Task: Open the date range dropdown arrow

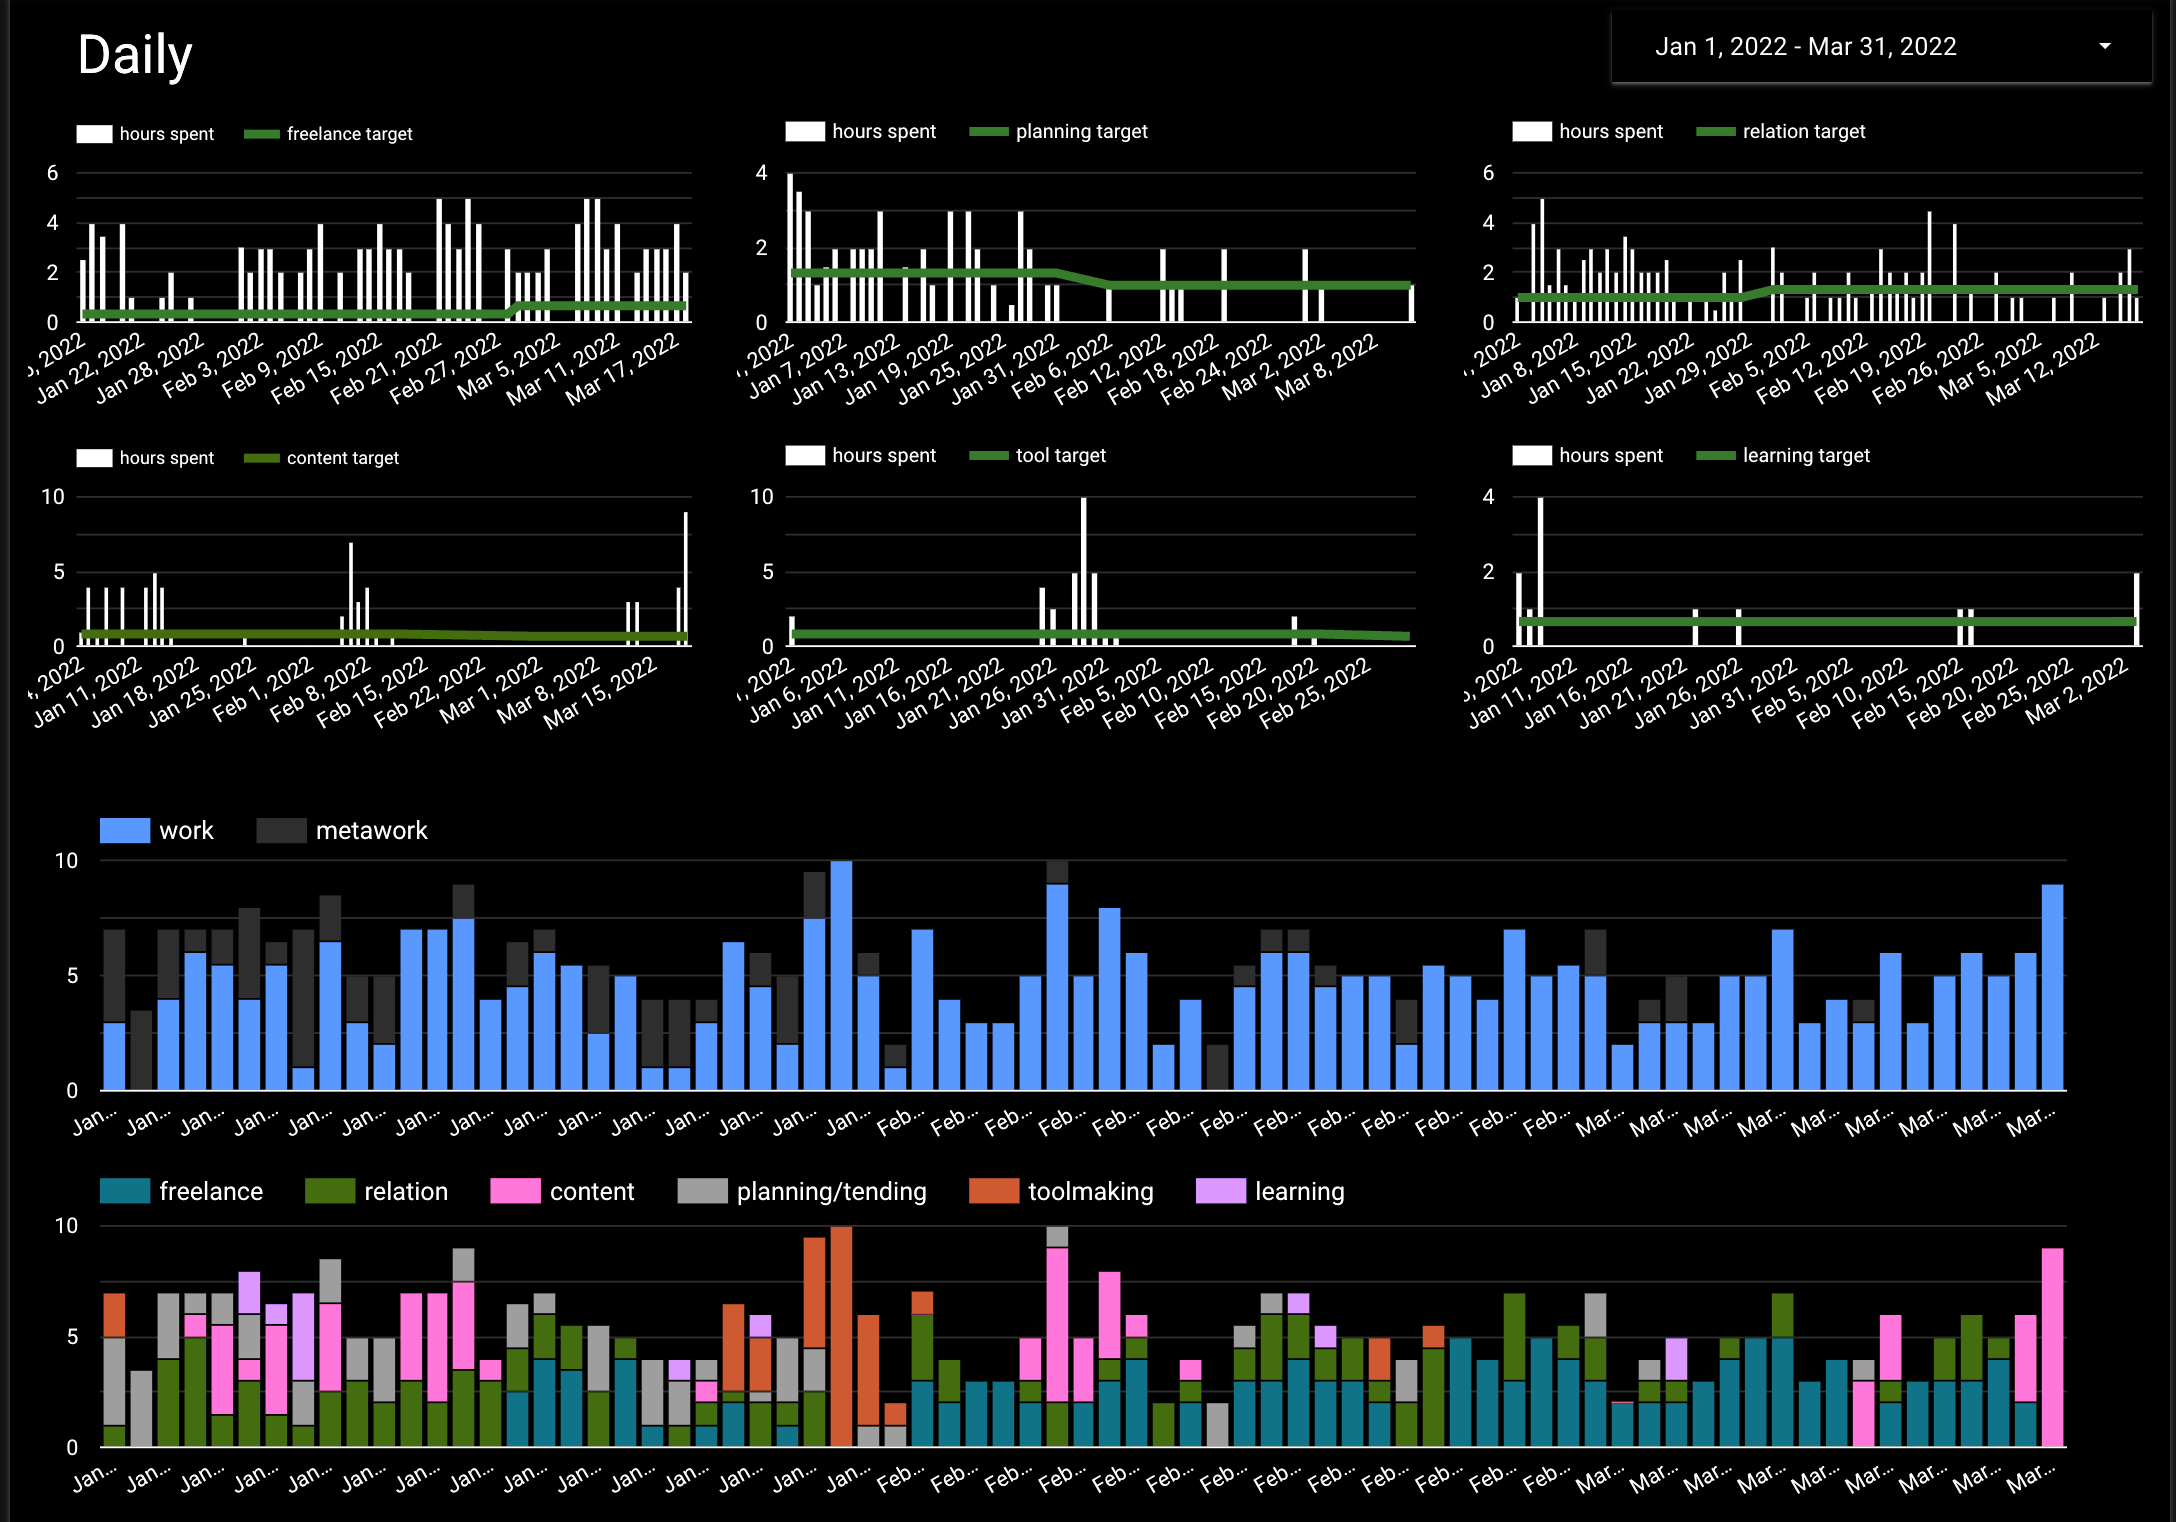Action: pyautogui.click(x=2105, y=46)
